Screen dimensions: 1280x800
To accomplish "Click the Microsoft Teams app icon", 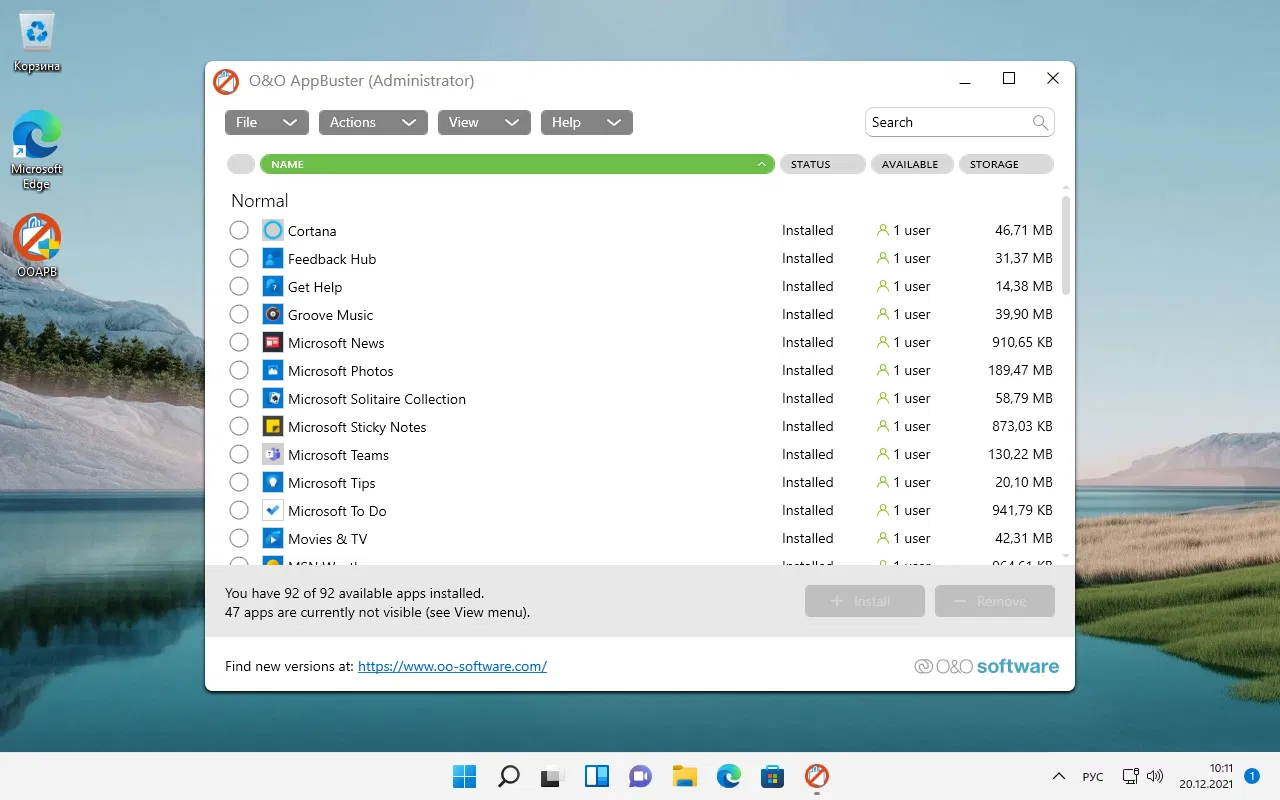I will (x=273, y=454).
